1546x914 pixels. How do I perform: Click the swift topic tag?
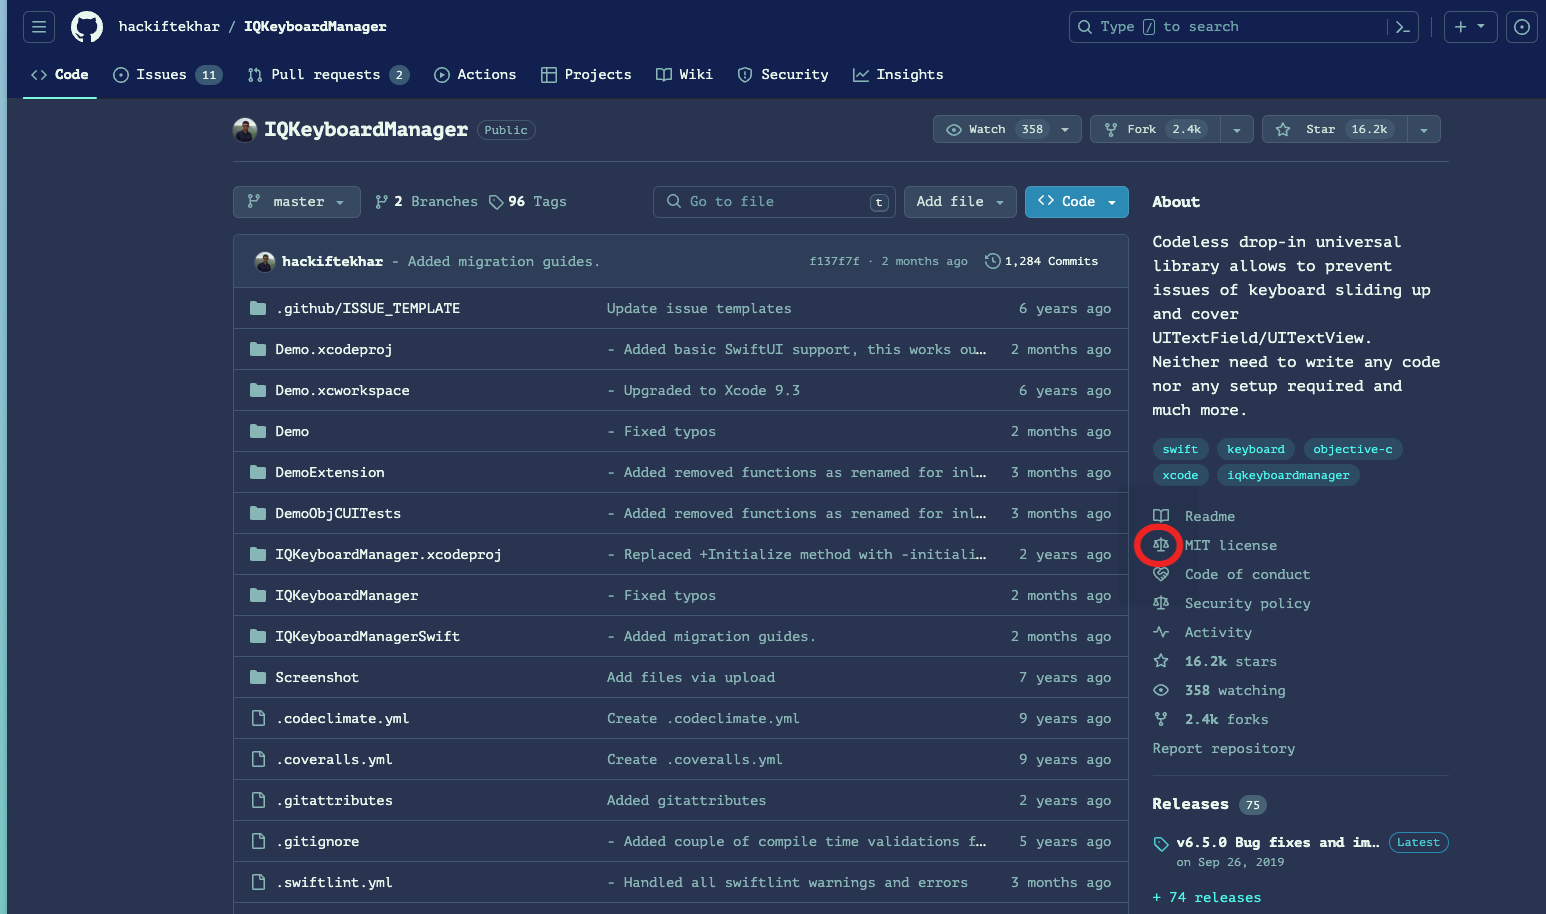(x=1180, y=449)
